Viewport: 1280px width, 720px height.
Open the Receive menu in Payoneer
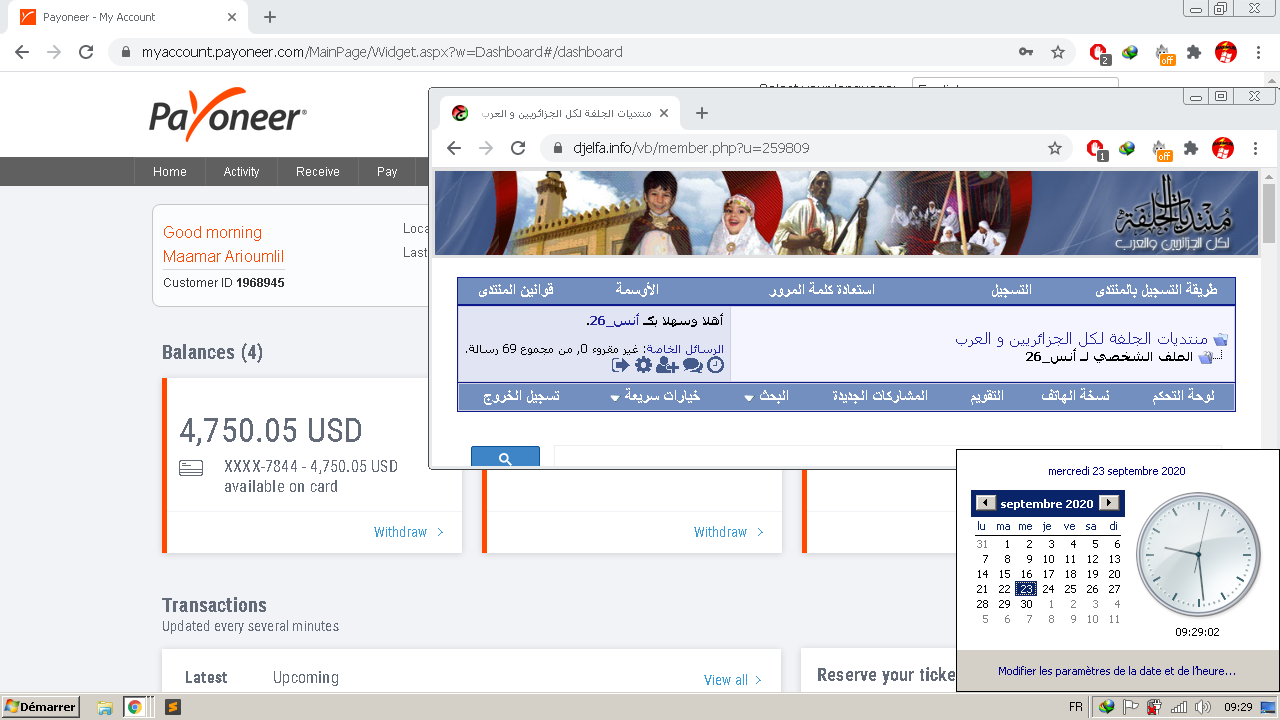(x=318, y=172)
